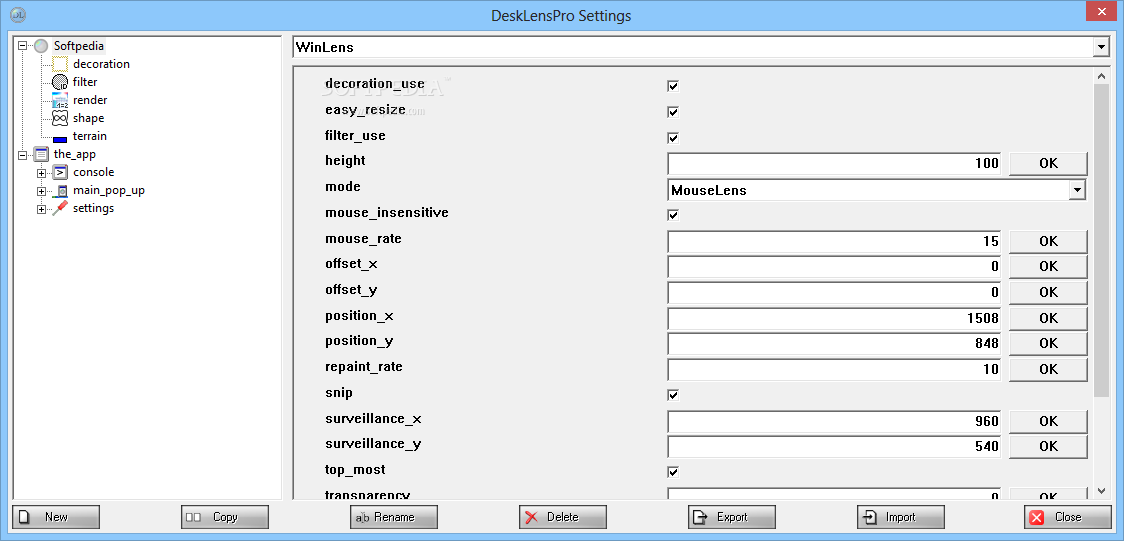Confirm offset_y value with OK

(x=1048, y=292)
